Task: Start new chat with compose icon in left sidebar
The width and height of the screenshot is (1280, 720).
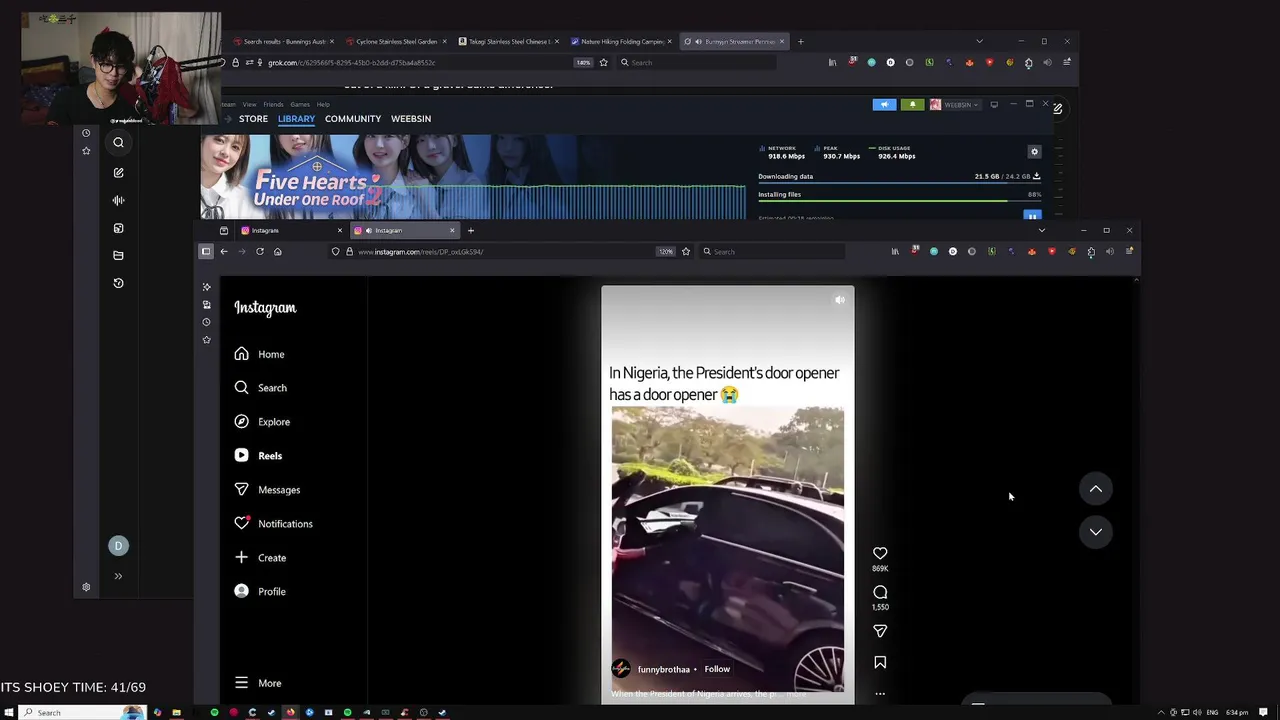Action: click(x=118, y=173)
